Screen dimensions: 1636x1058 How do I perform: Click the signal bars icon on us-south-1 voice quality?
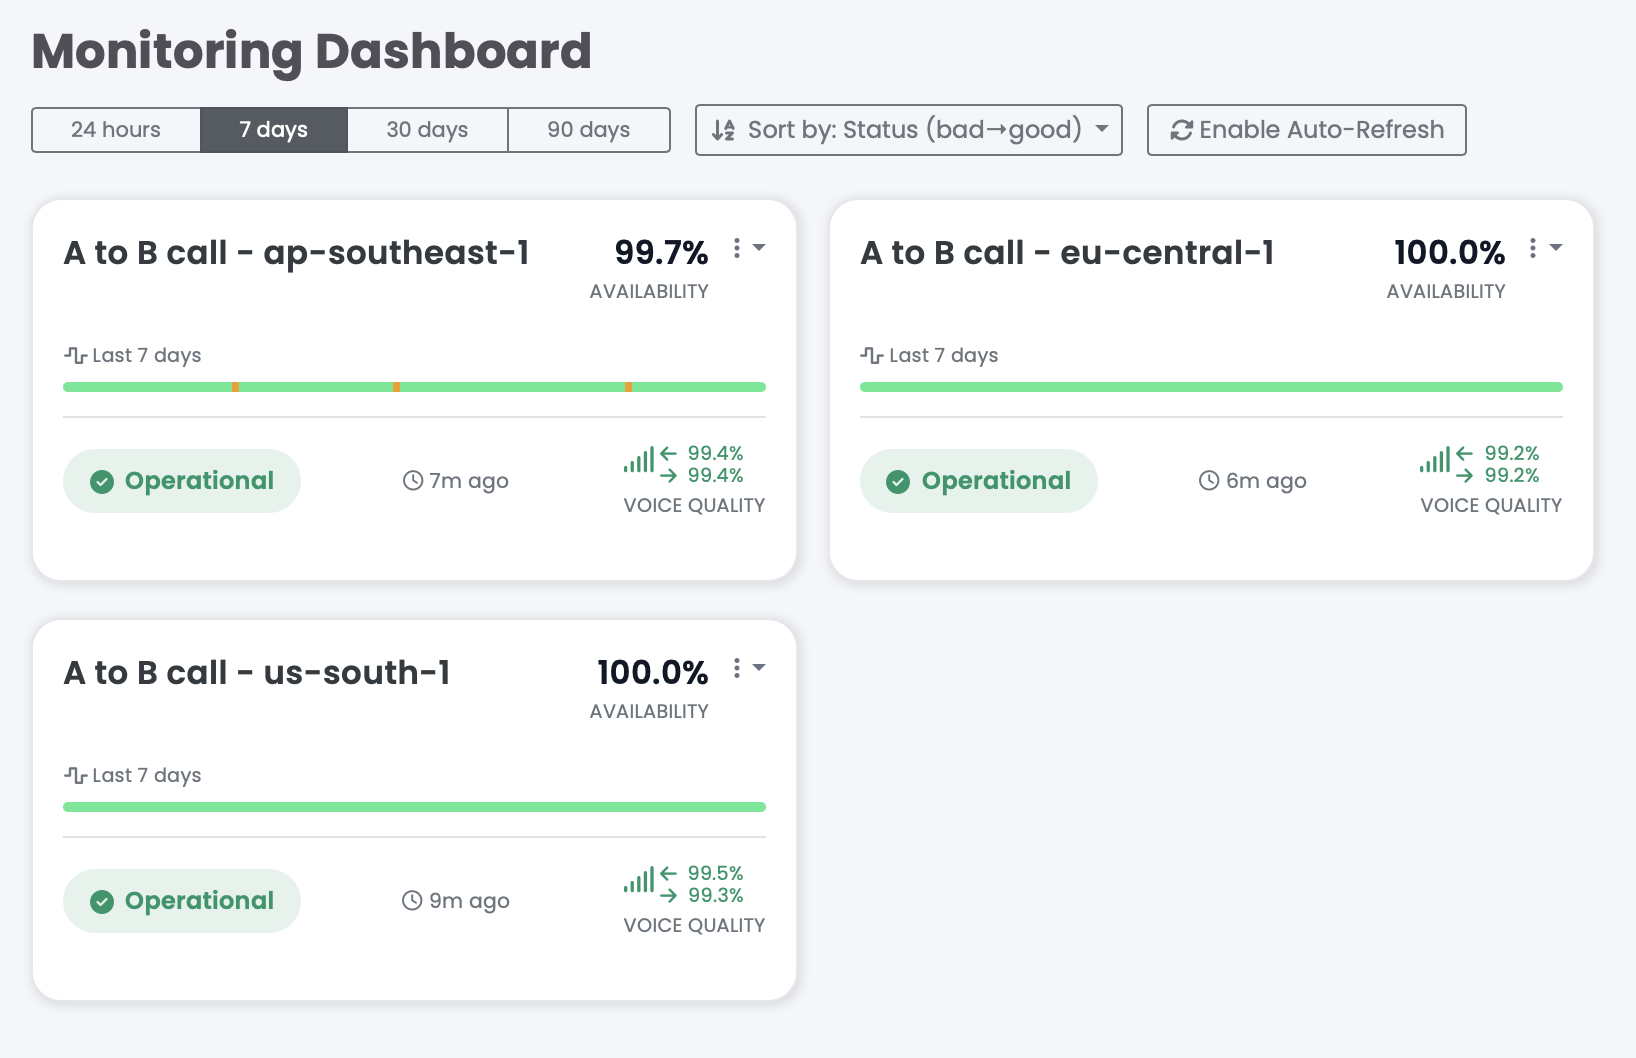(x=640, y=882)
